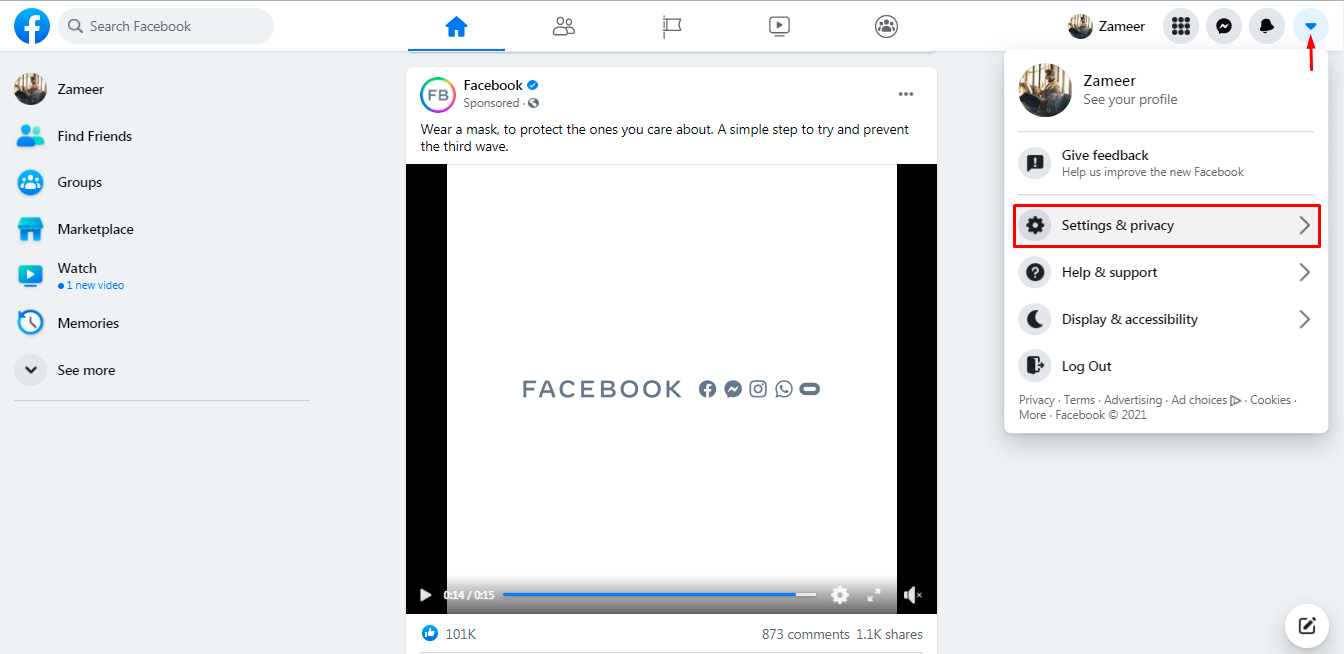Open the Terms footer link
This screenshot has width=1344, height=654.
point(1079,400)
